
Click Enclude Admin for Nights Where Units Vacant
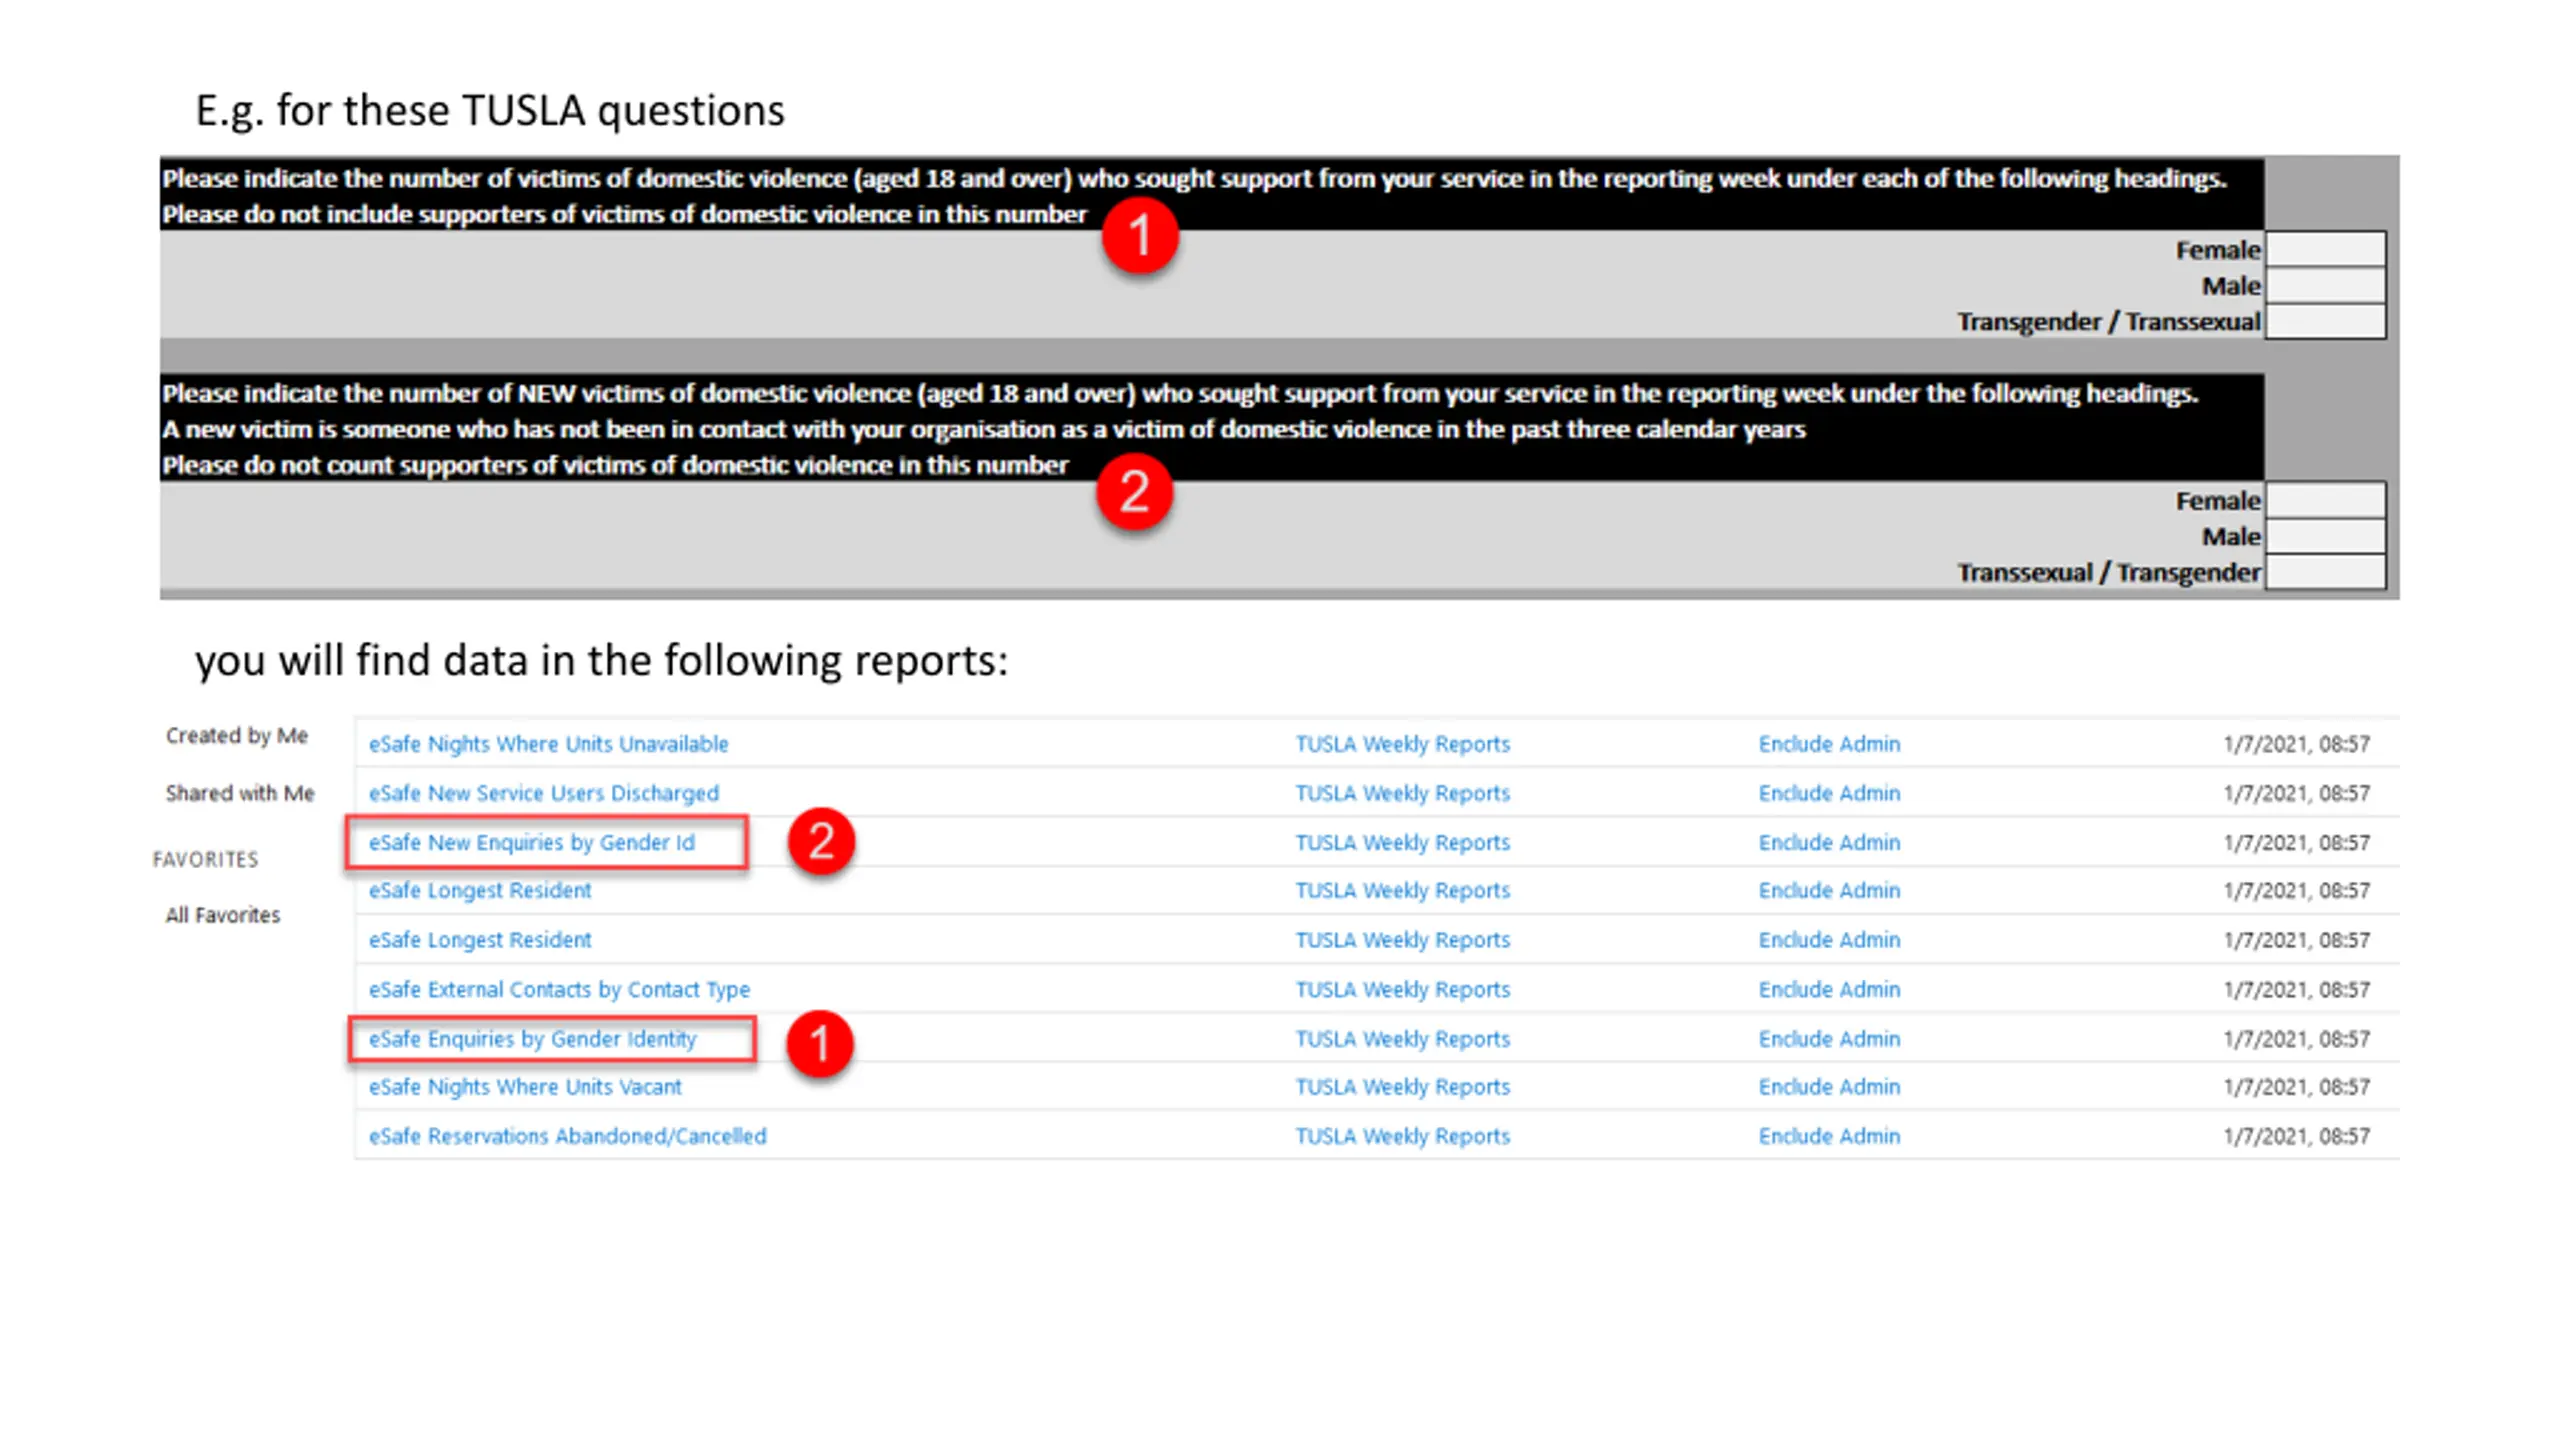(x=1829, y=1087)
